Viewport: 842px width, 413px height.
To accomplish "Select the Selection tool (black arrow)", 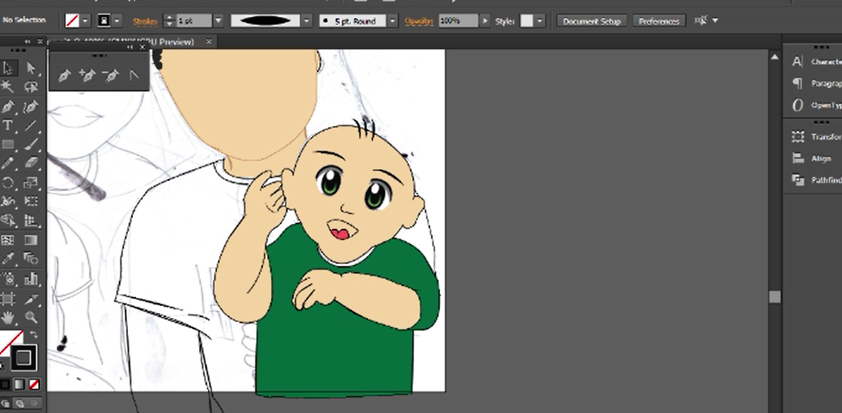I will (x=8, y=68).
